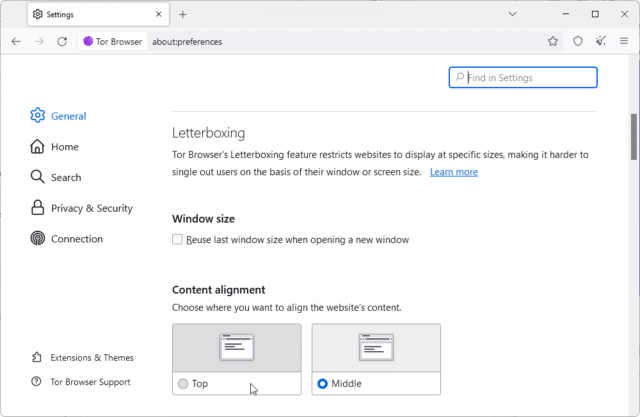Open Extensions & Themes
The width and height of the screenshot is (640, 417).
click(82, 357)
